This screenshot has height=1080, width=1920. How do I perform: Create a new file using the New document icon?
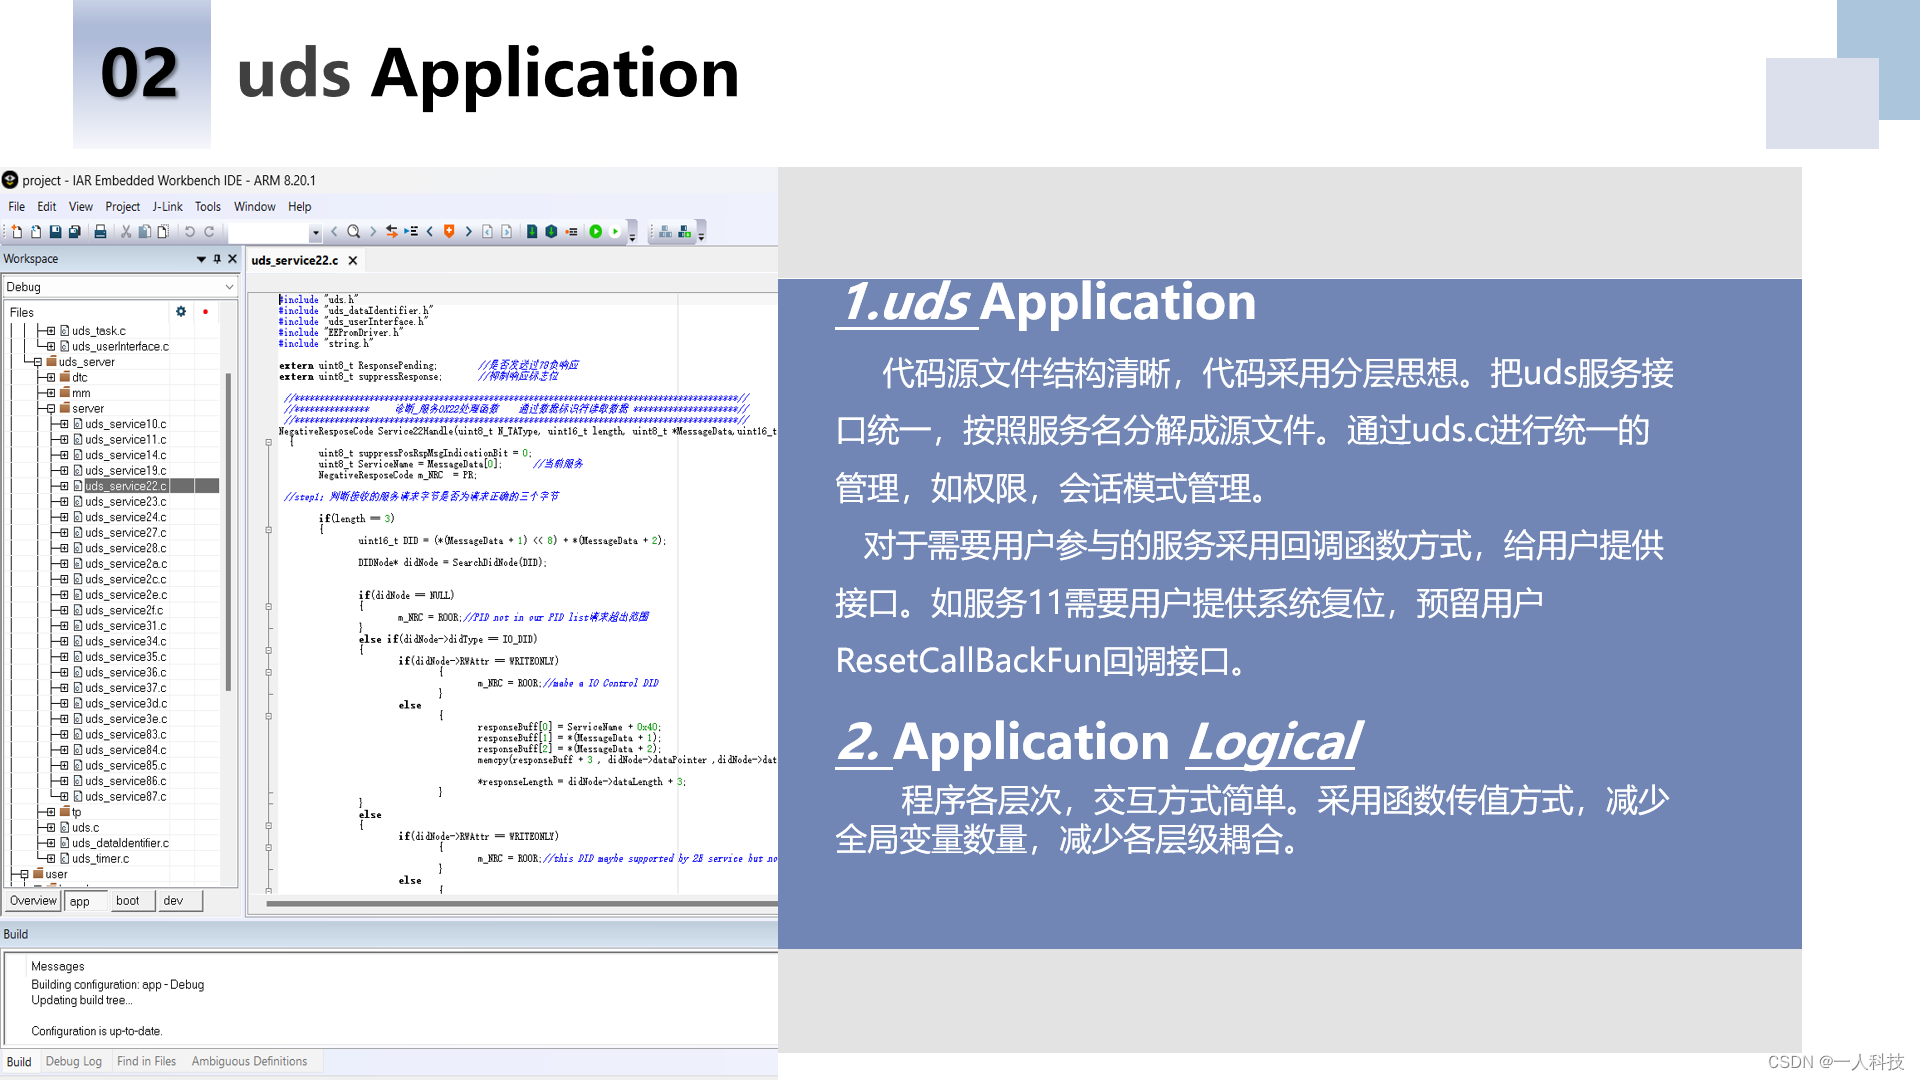pos(17,231)
